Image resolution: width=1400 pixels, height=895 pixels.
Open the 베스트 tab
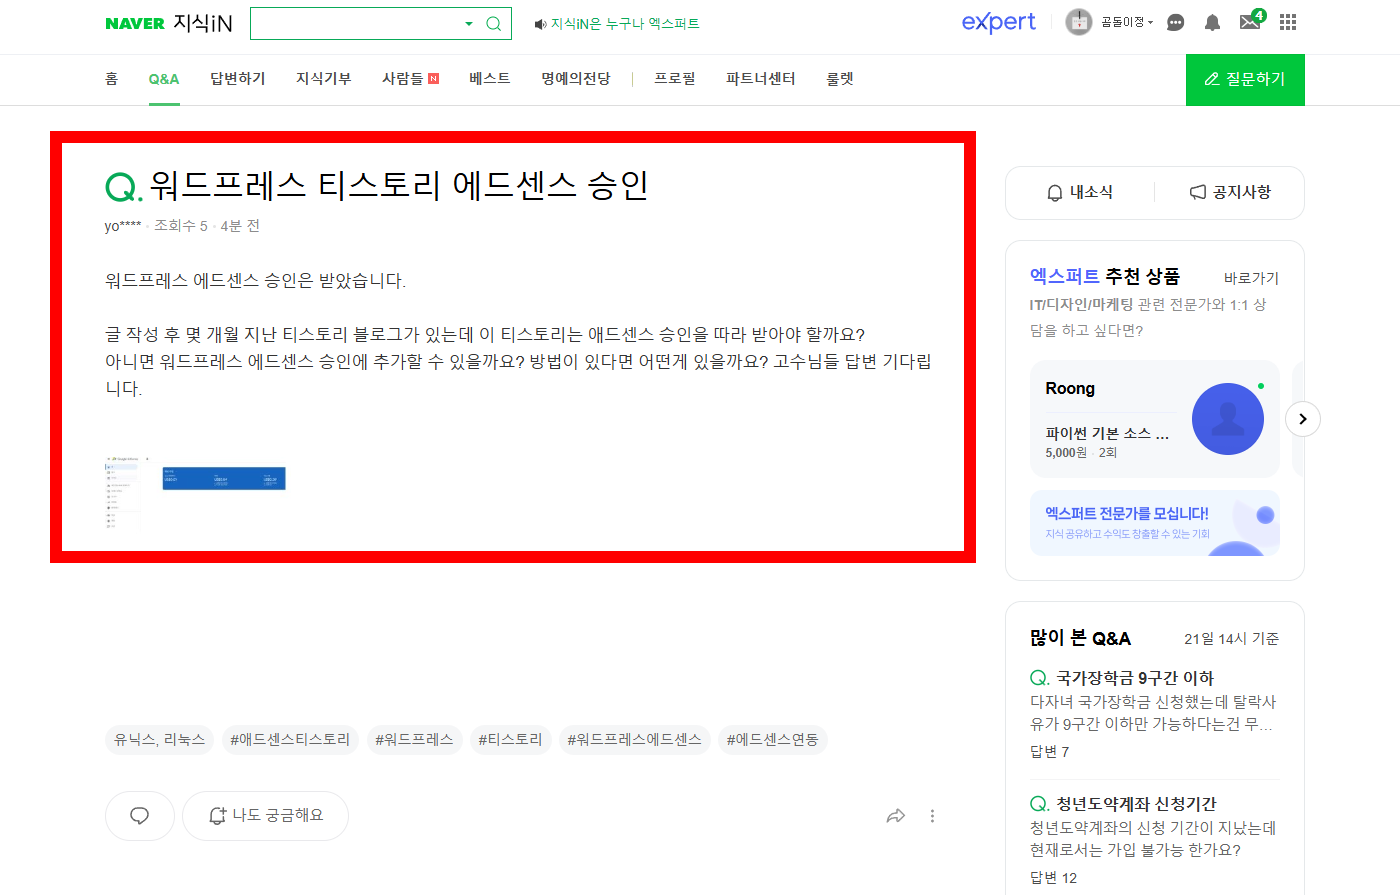(490, 79)
